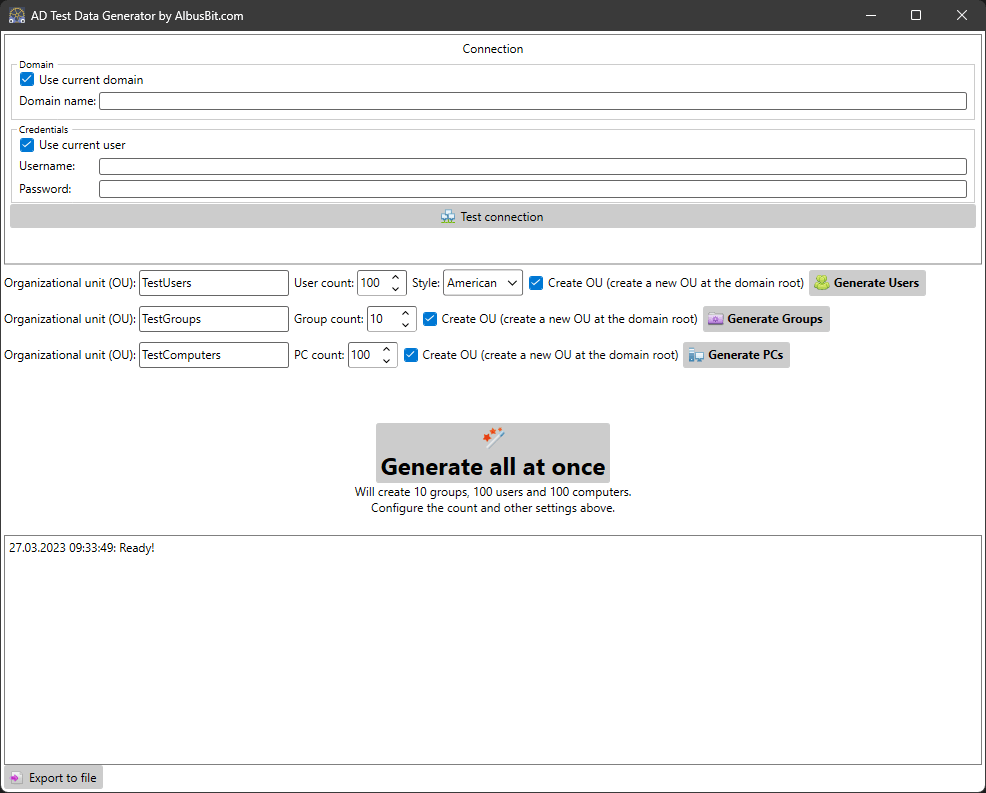
Task: Click the Generate PCs button
Action: (736, 355)
